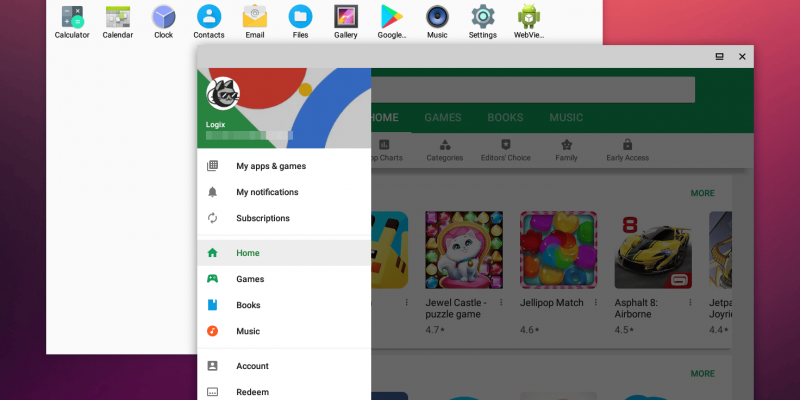Screen dimensions: 800x400
Task: Open the Calculator app
Action: pyautogui.click(x=72, y=21)
